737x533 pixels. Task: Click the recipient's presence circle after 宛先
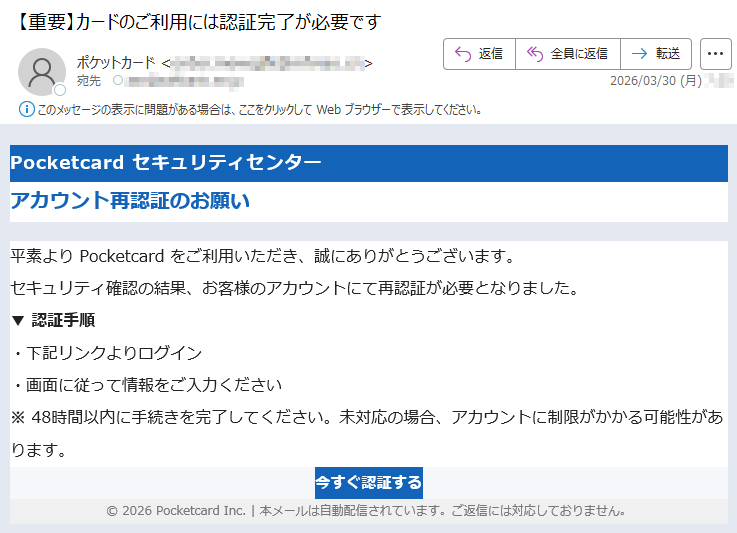point(118,80)
